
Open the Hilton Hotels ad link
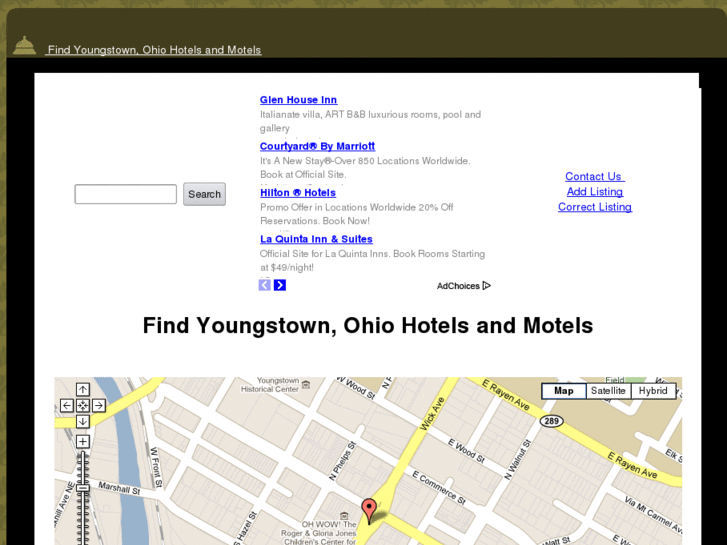(298, 192)
